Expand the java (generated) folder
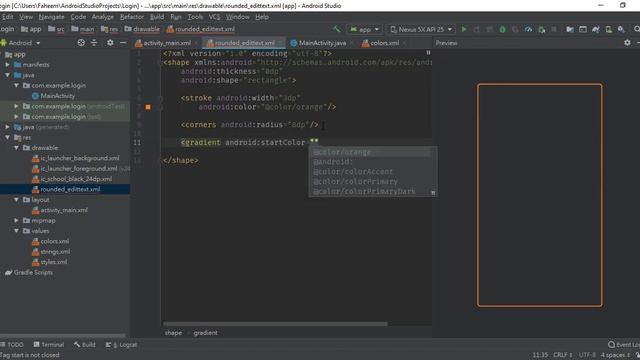The height and width of the screenshot is (360, 640). [x=8, y=127]
